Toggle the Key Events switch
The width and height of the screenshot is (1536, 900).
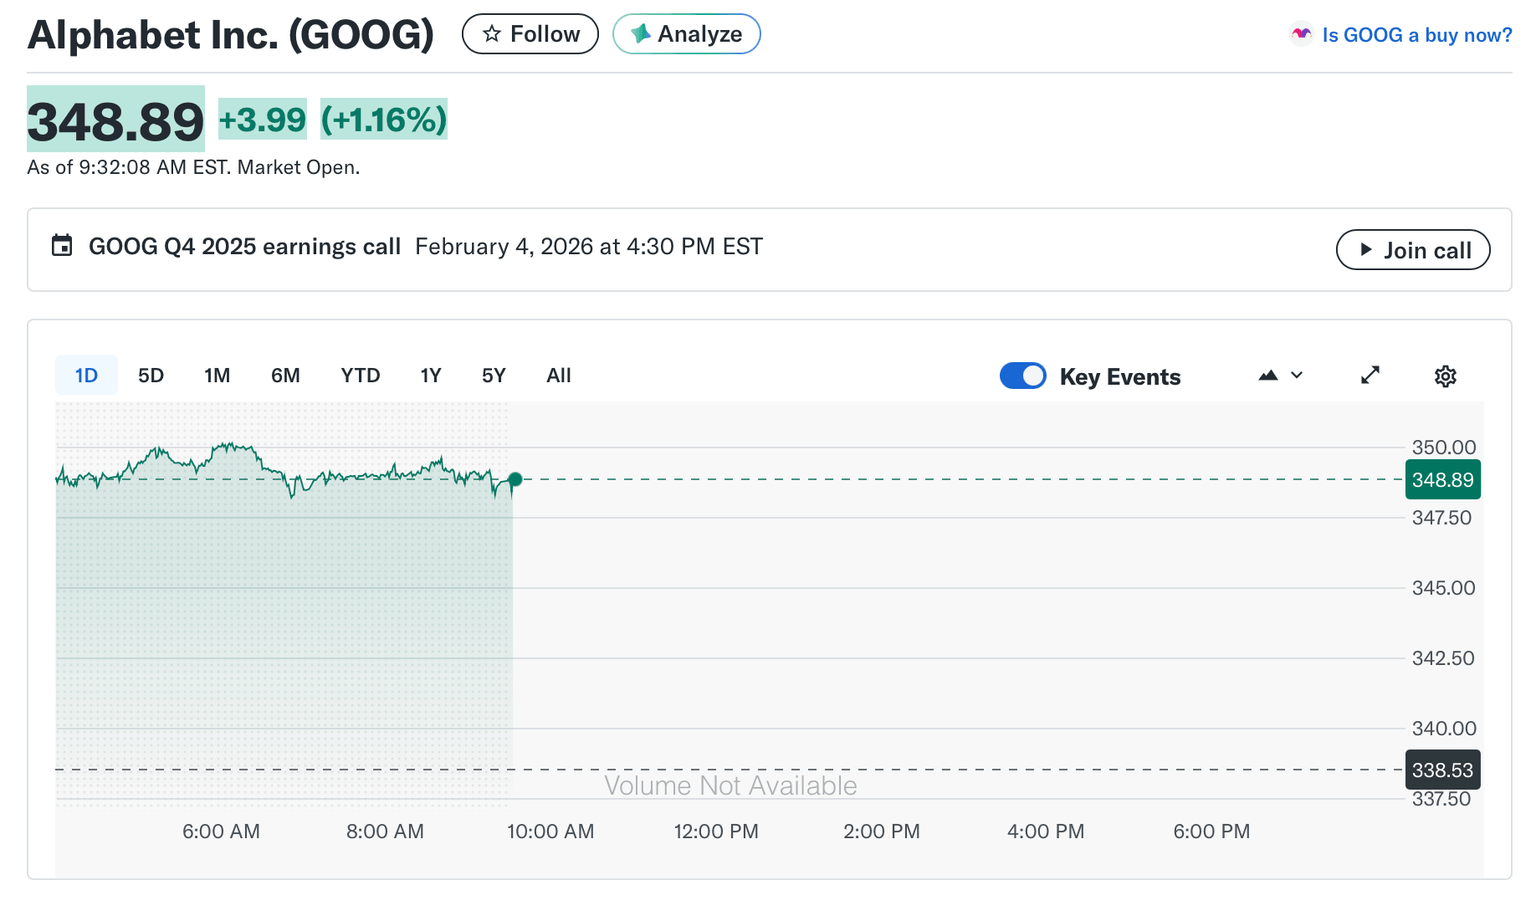1022,376
